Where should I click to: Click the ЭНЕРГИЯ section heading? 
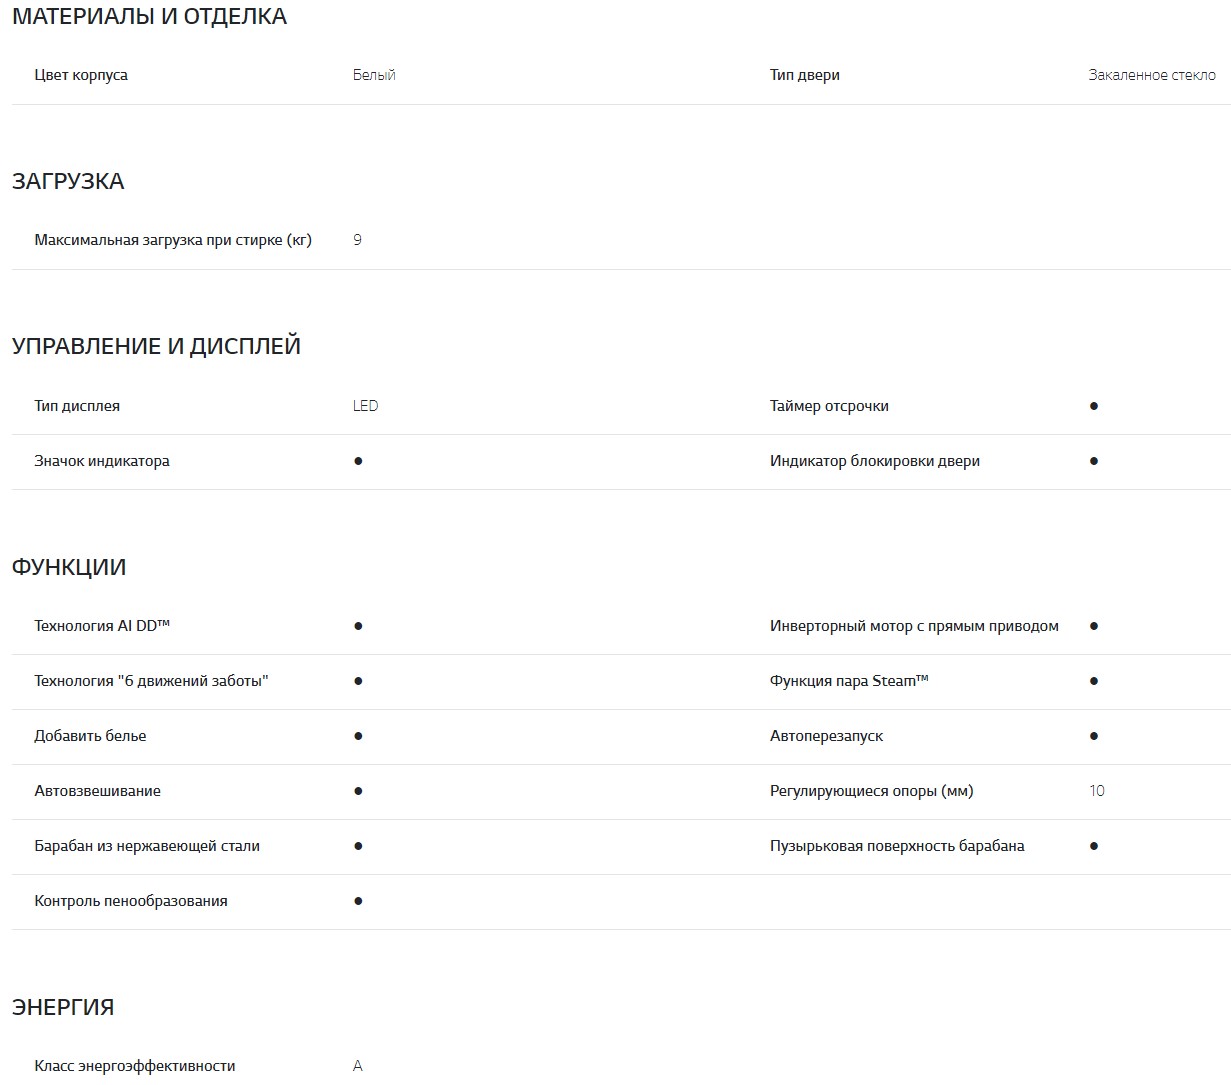[63, 1007]
